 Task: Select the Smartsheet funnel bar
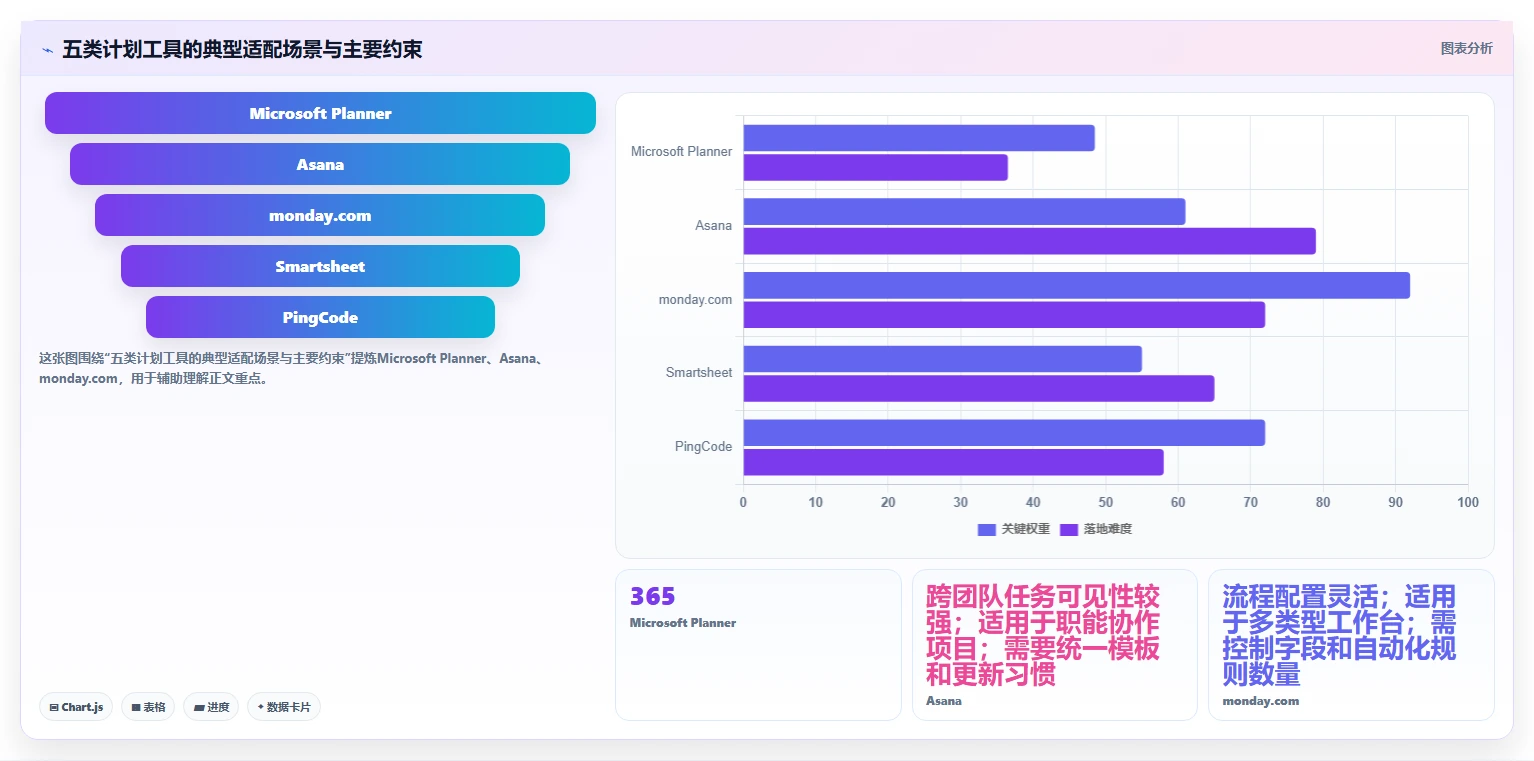click(x=320, y=266)
